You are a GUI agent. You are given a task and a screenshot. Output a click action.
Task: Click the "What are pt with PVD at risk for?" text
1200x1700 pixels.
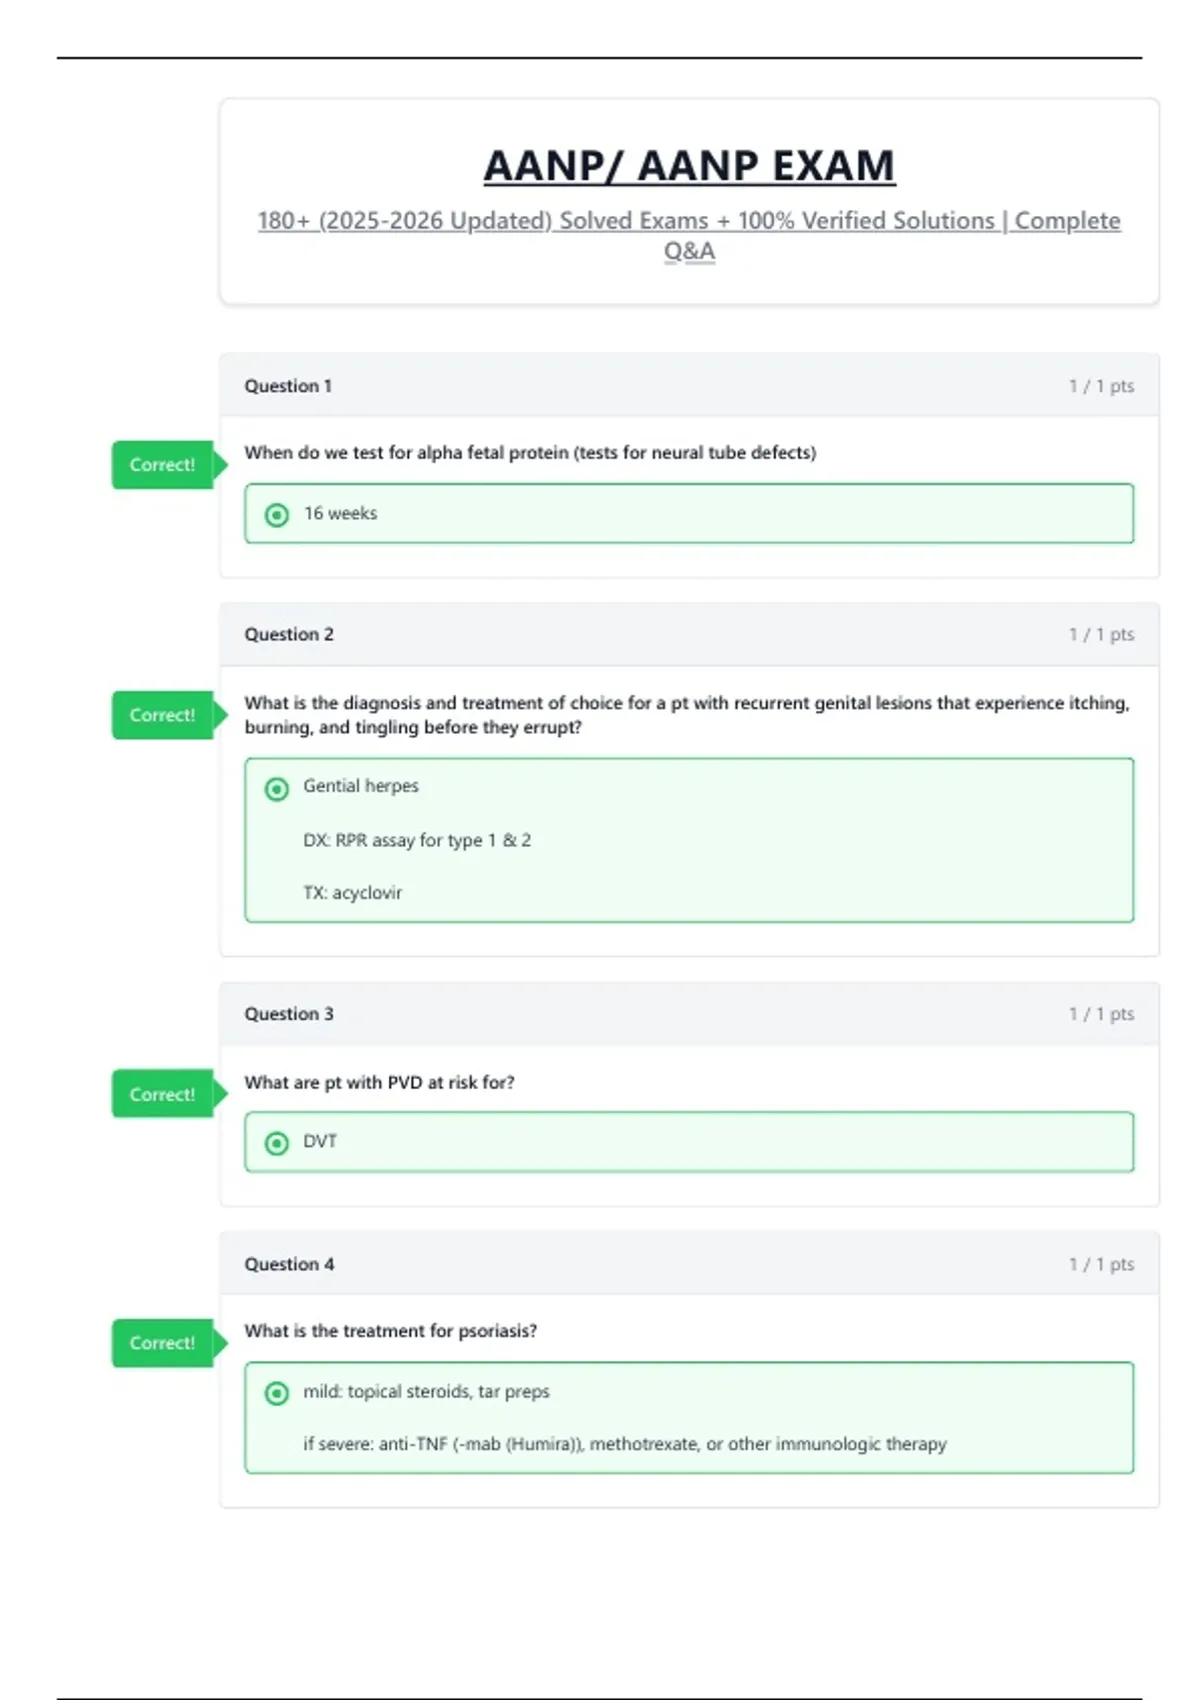[379, 1082]
